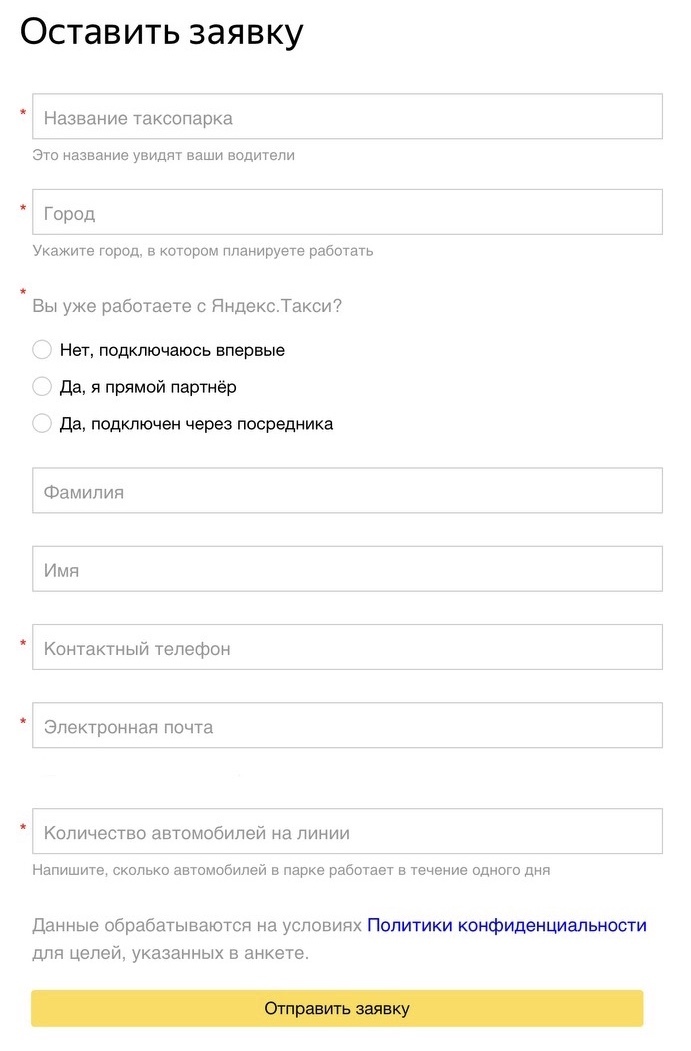Focus the 'Имя' input box
Image resolution: width=691 pixels, height=1051 pixels.
coord(347,569)
